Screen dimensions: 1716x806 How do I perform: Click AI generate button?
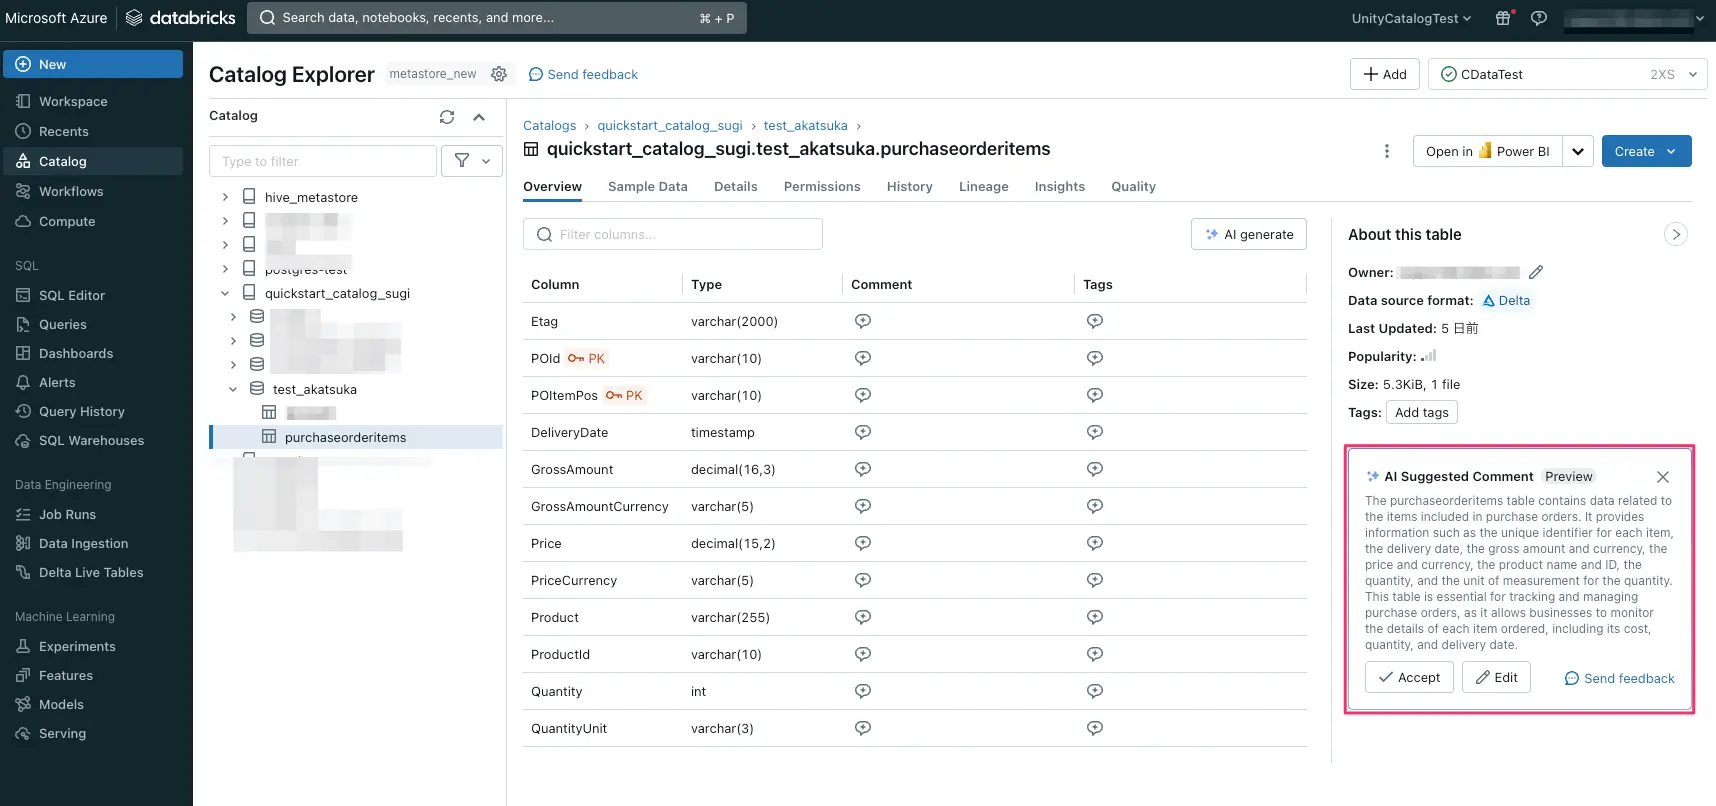pyautogui.click(x=1249, y=234)
